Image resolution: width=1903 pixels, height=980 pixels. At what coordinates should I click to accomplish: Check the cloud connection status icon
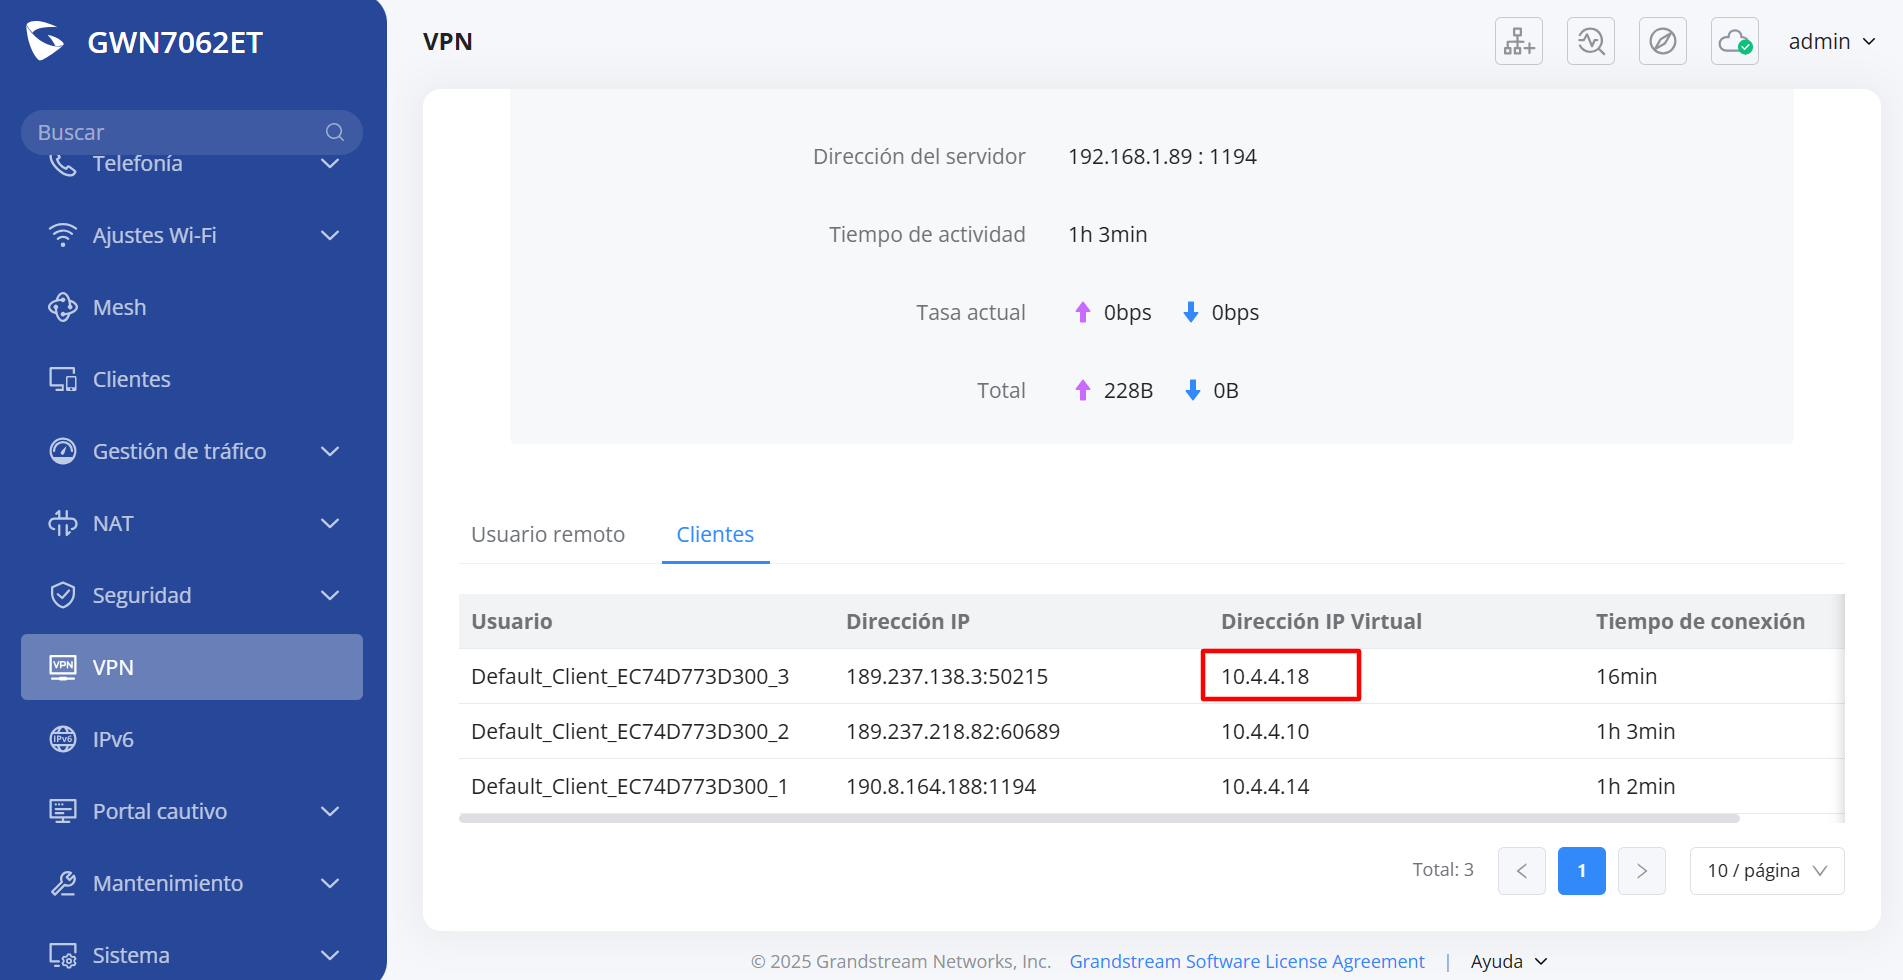1734,42
